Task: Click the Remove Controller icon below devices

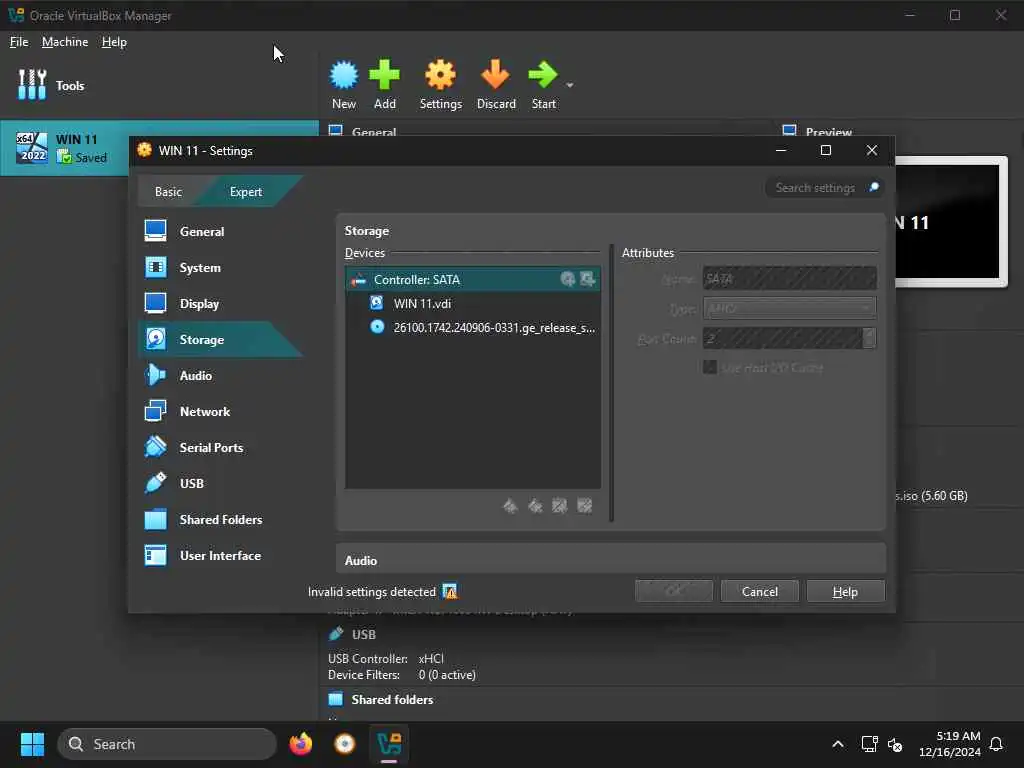Action: 535,505
